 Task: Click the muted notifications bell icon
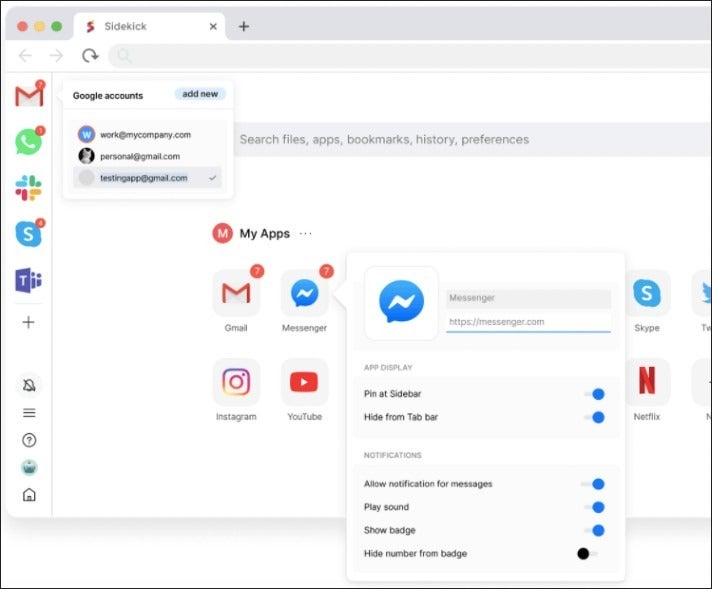pyautogui.click(x=29, y=386)
